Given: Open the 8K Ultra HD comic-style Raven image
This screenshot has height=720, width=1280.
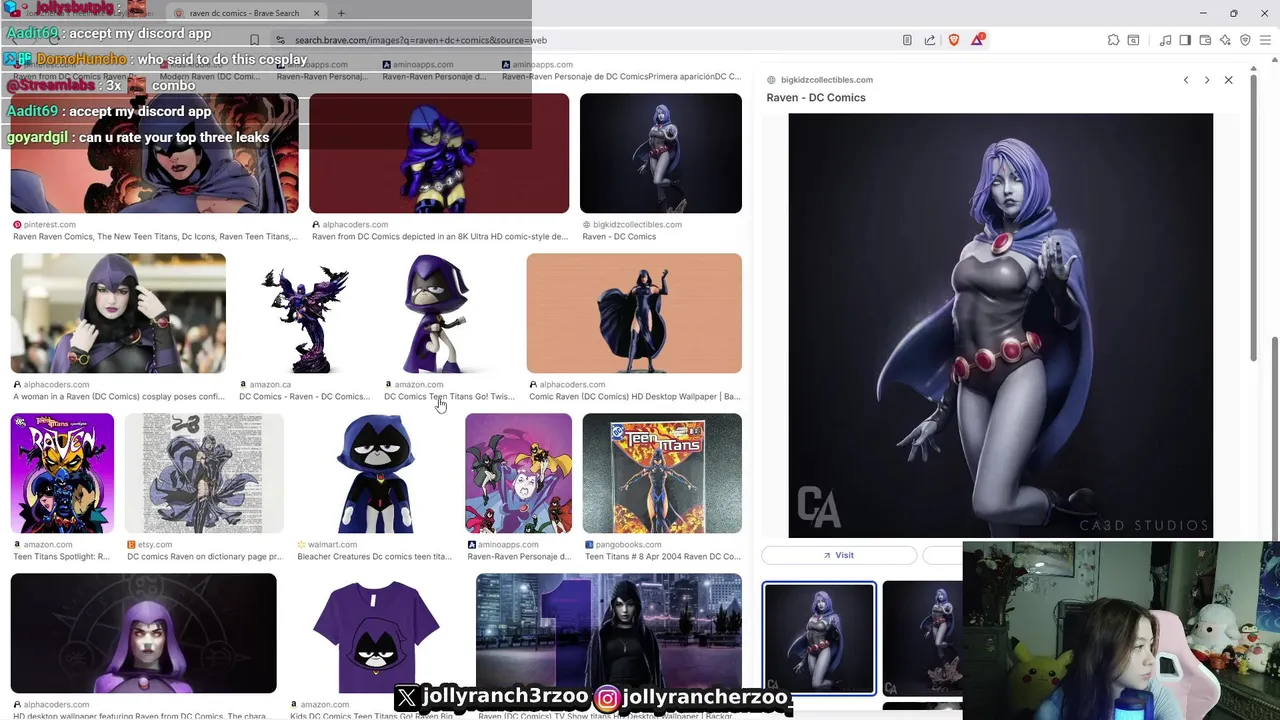Looking at the screenshot, I should pos(439,153).
